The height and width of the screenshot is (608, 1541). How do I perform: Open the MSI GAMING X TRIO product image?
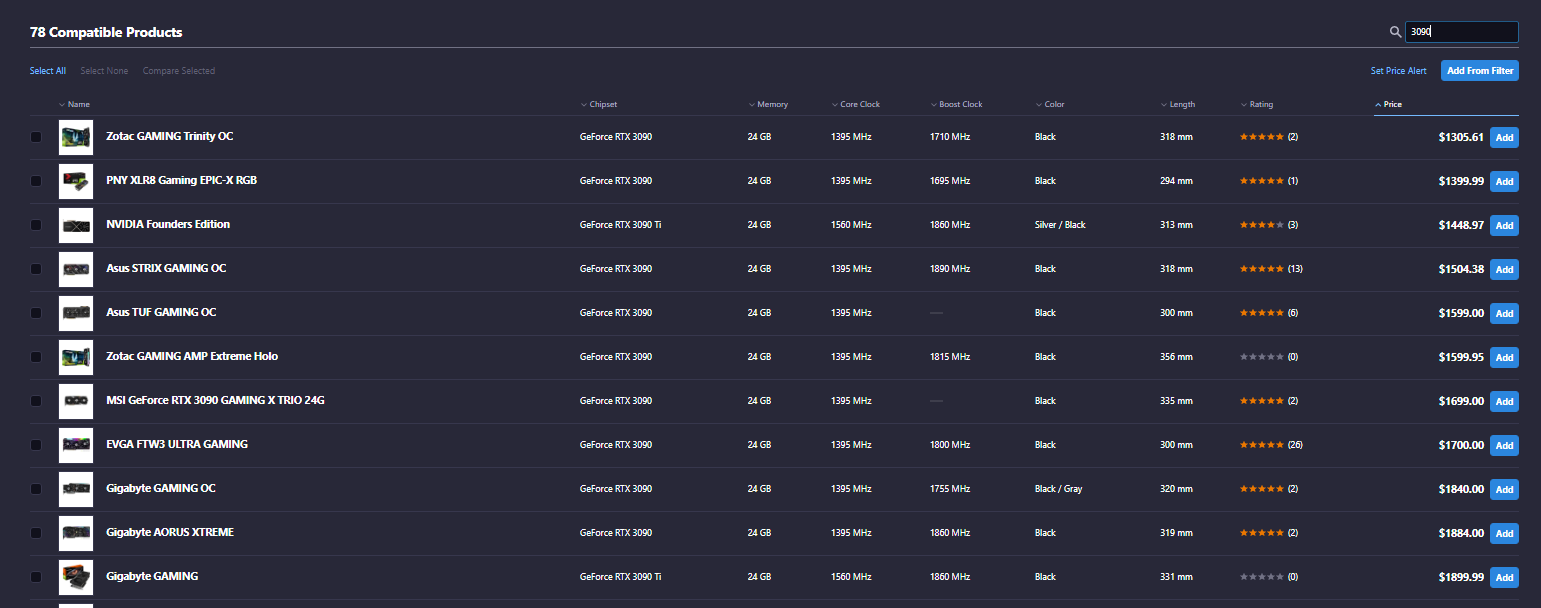point(76,401)
